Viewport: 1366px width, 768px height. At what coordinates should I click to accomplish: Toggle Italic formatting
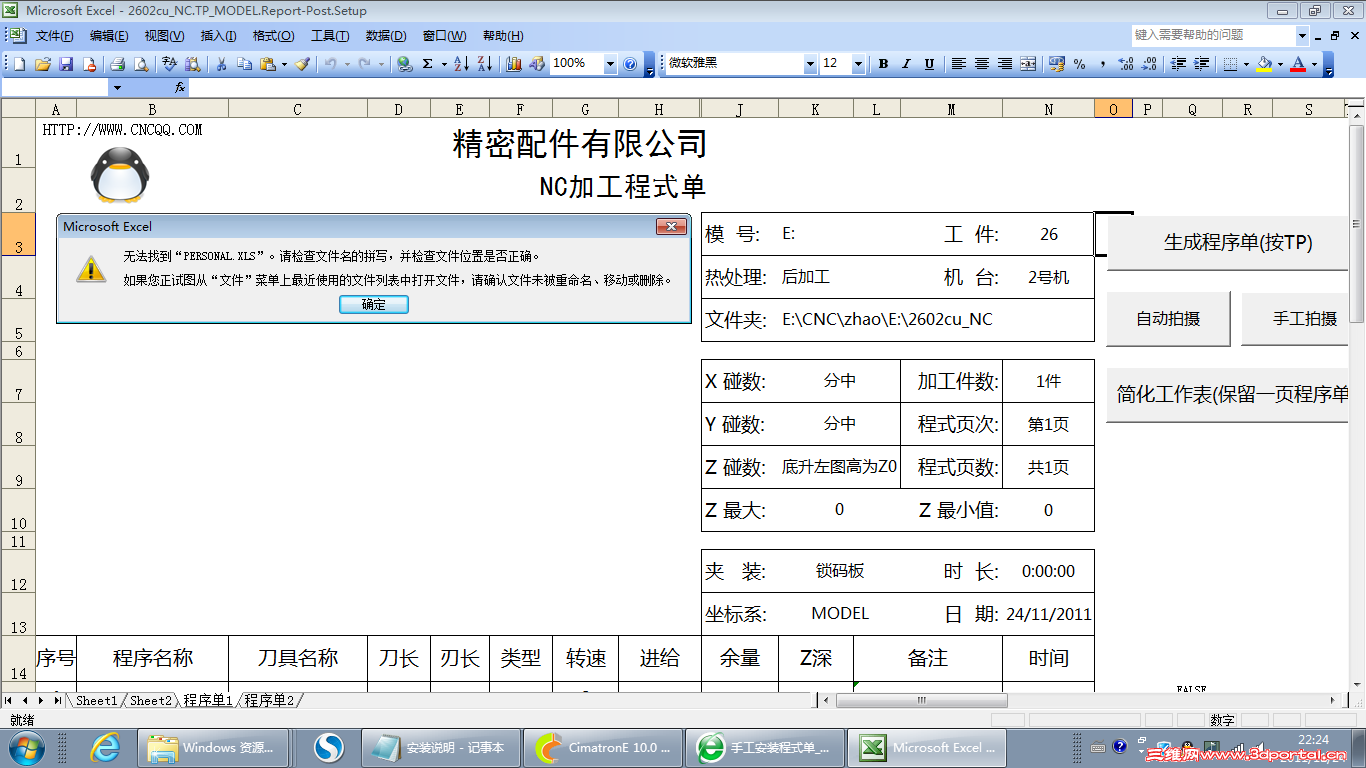pyautogui.click(x=905, y=64)
